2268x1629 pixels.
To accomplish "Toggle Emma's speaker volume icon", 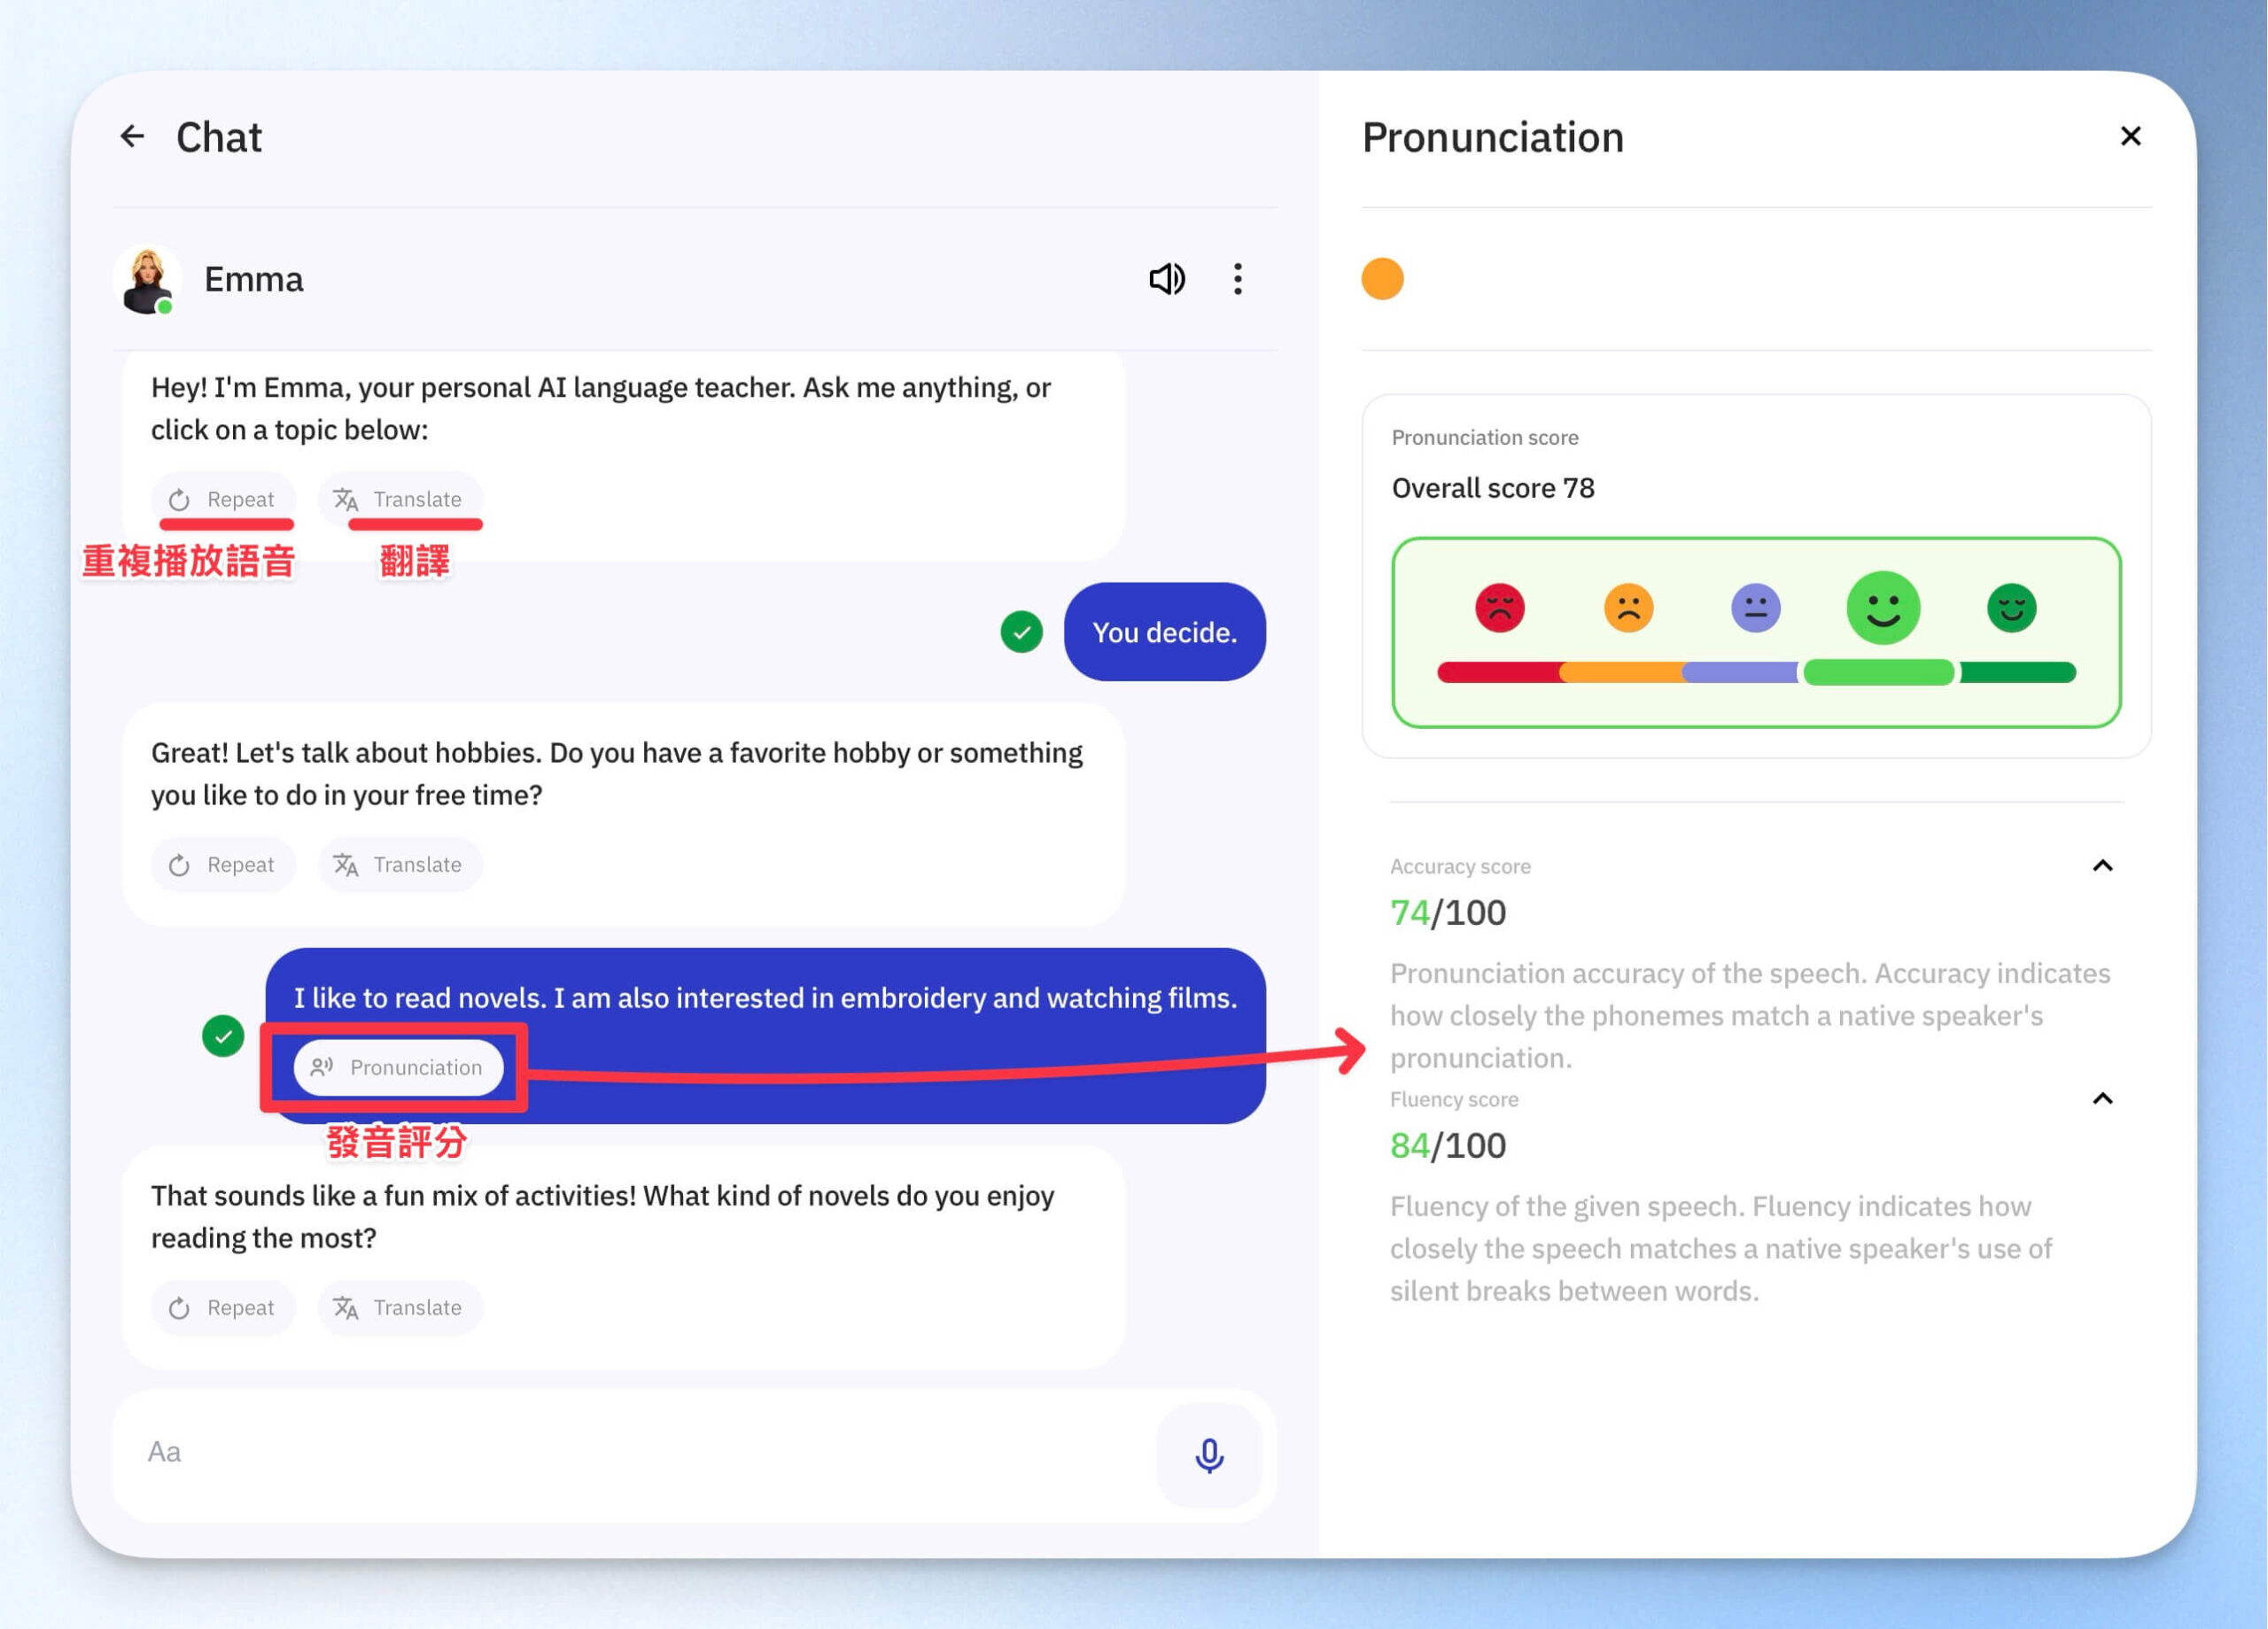I will (x=1166, y=279).
